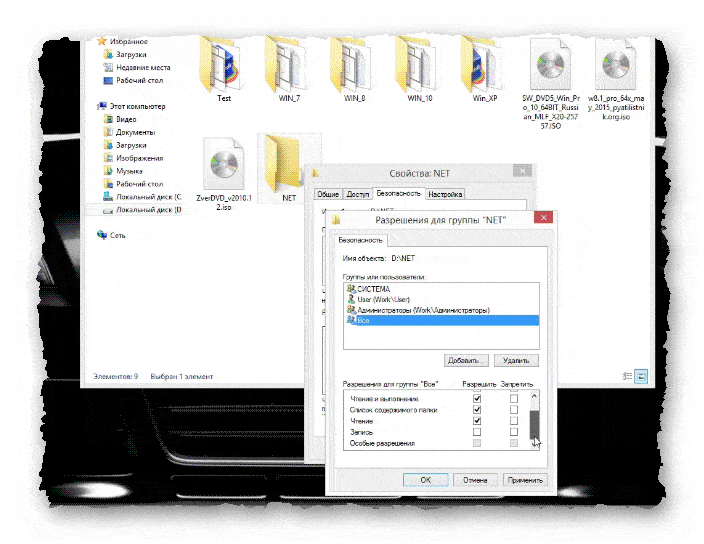
Task: Click the Сеть network icon
Action: [102, 235]
